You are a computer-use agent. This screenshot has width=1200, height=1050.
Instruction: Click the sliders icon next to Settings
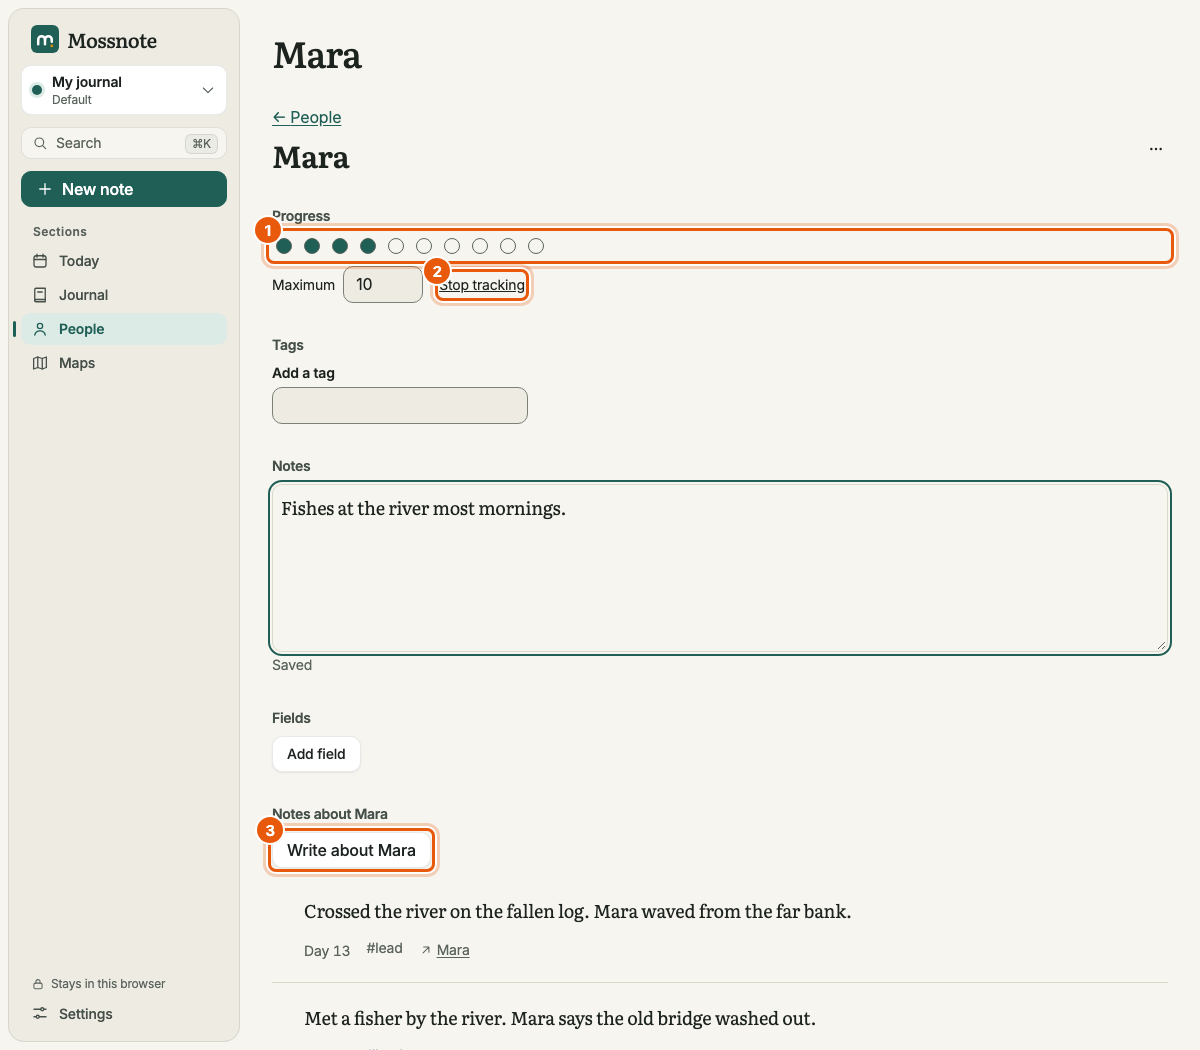[x=40, y=1014]
